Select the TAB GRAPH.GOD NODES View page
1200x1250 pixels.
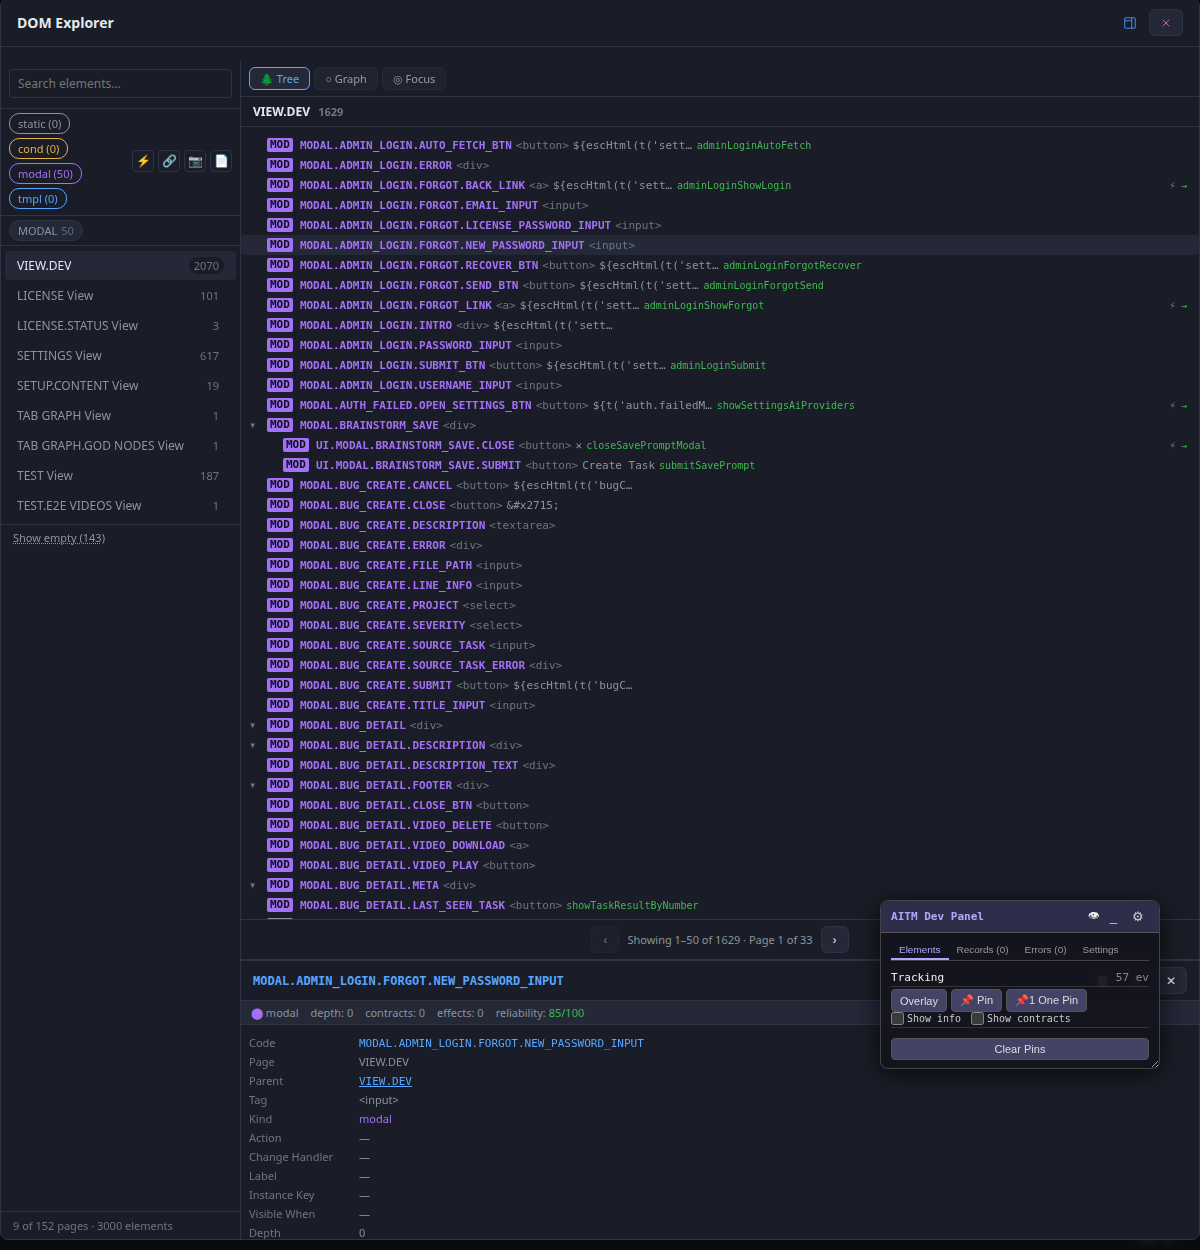(x=120, y=446)
